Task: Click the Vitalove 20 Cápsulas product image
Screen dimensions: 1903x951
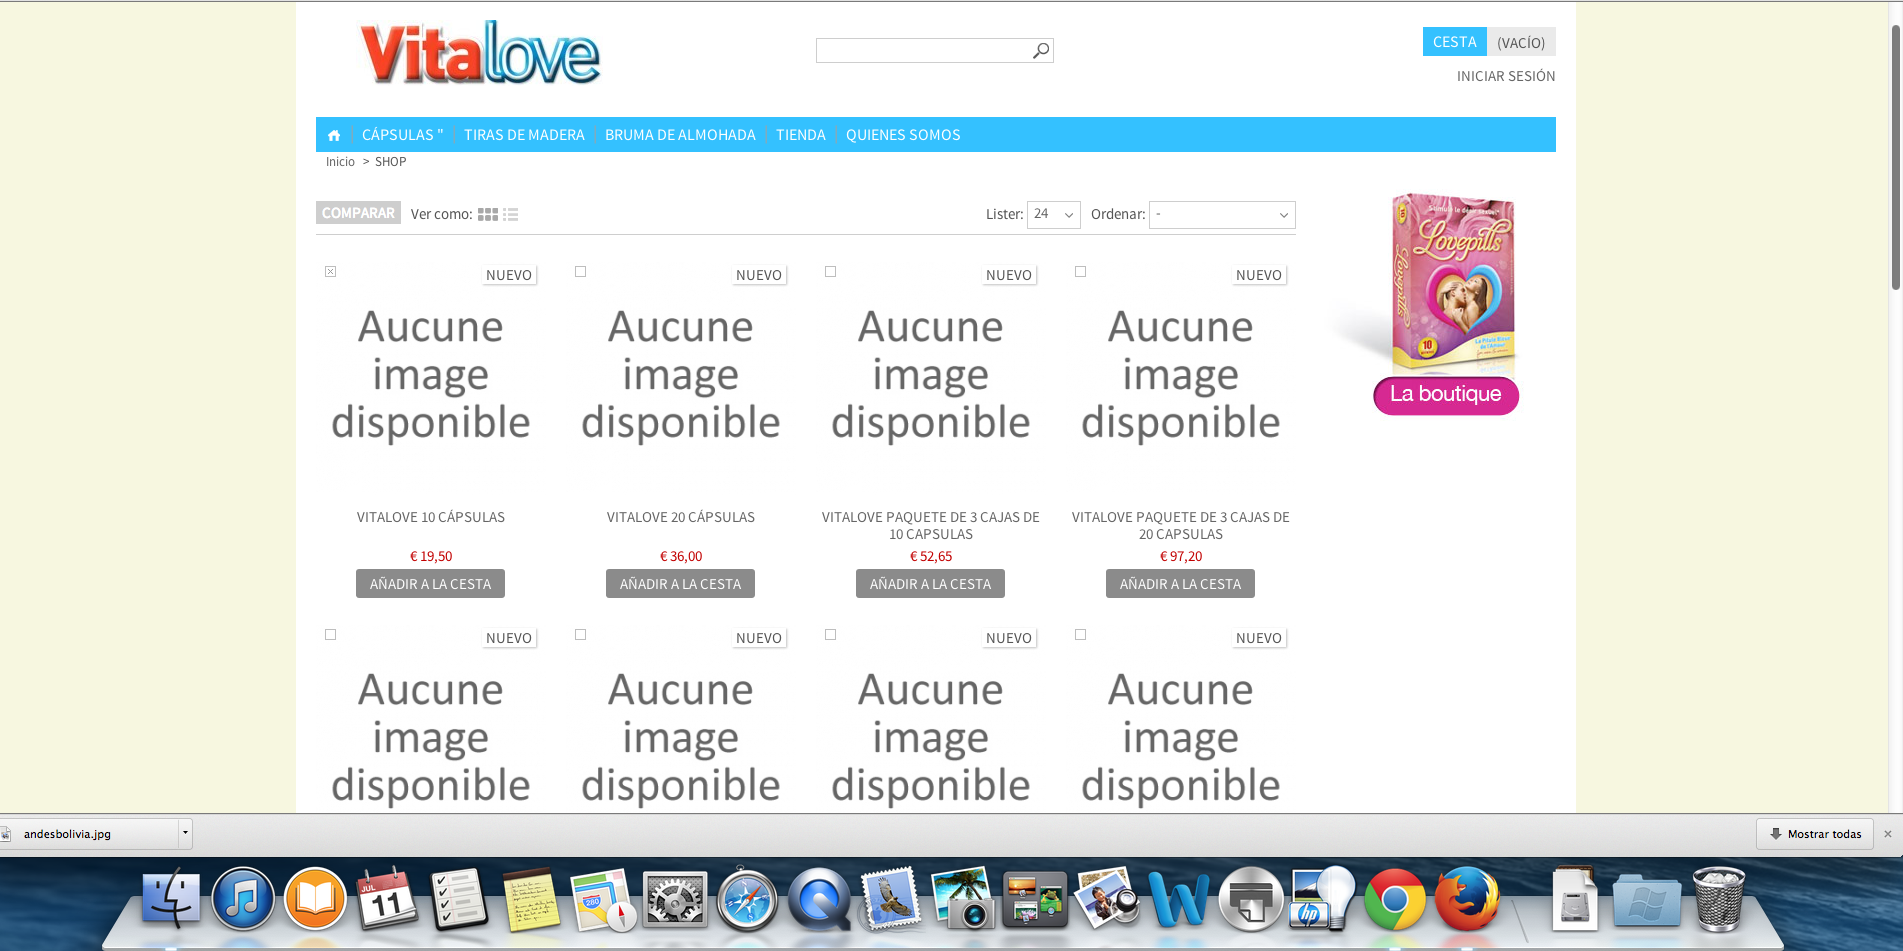Action: [681, 375]
